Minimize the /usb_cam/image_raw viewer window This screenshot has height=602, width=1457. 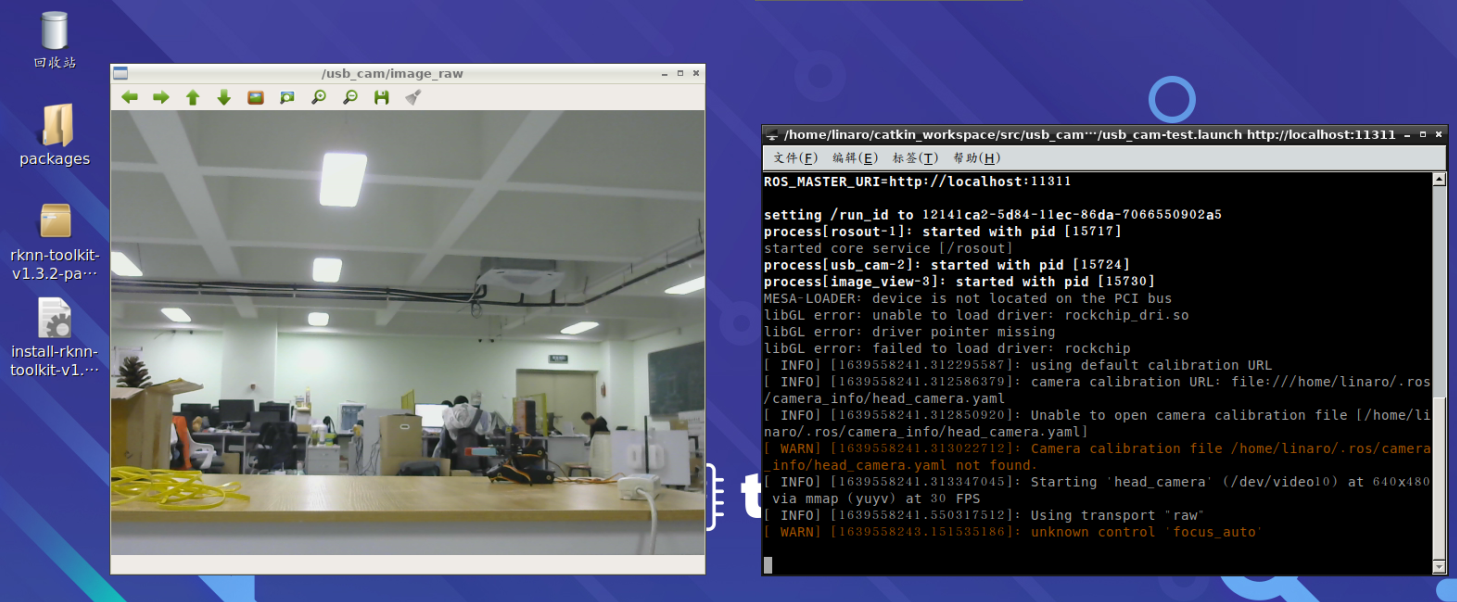665,73
